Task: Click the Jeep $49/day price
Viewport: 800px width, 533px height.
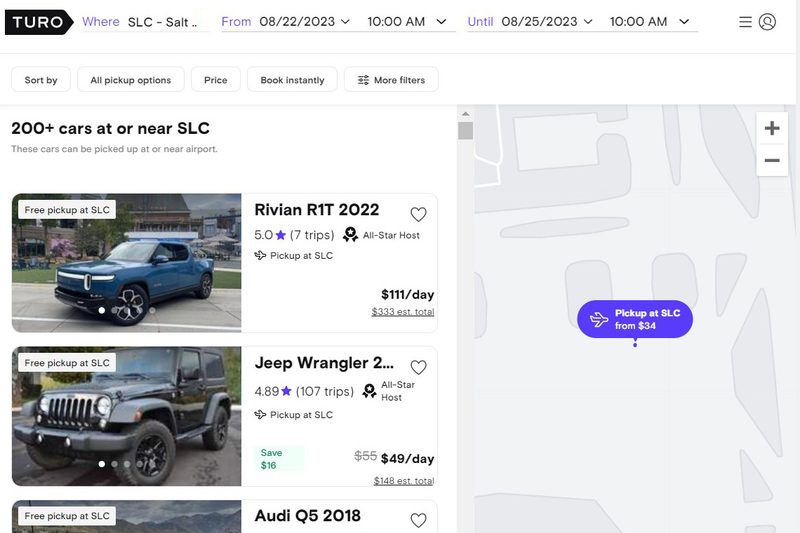Action: tap(408, 459)
